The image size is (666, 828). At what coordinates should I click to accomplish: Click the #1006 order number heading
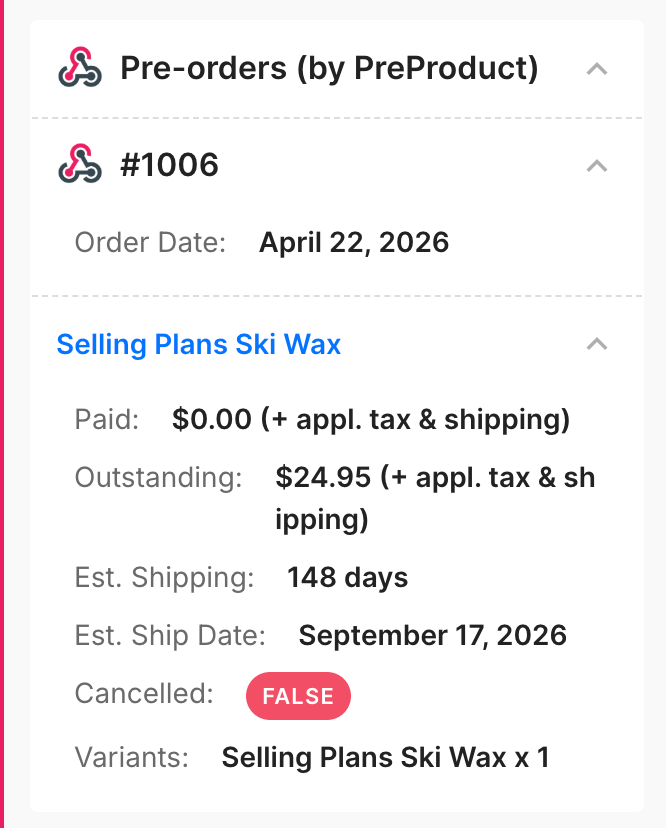point(169,165)
